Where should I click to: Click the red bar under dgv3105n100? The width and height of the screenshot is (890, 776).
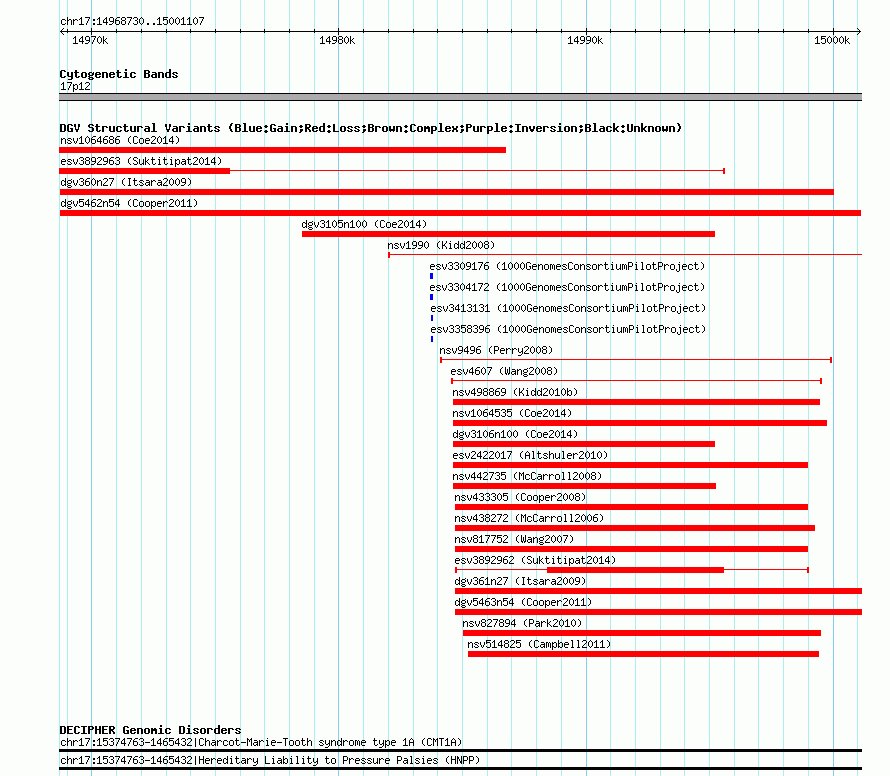pyautogui.click(x=509, y=234)
